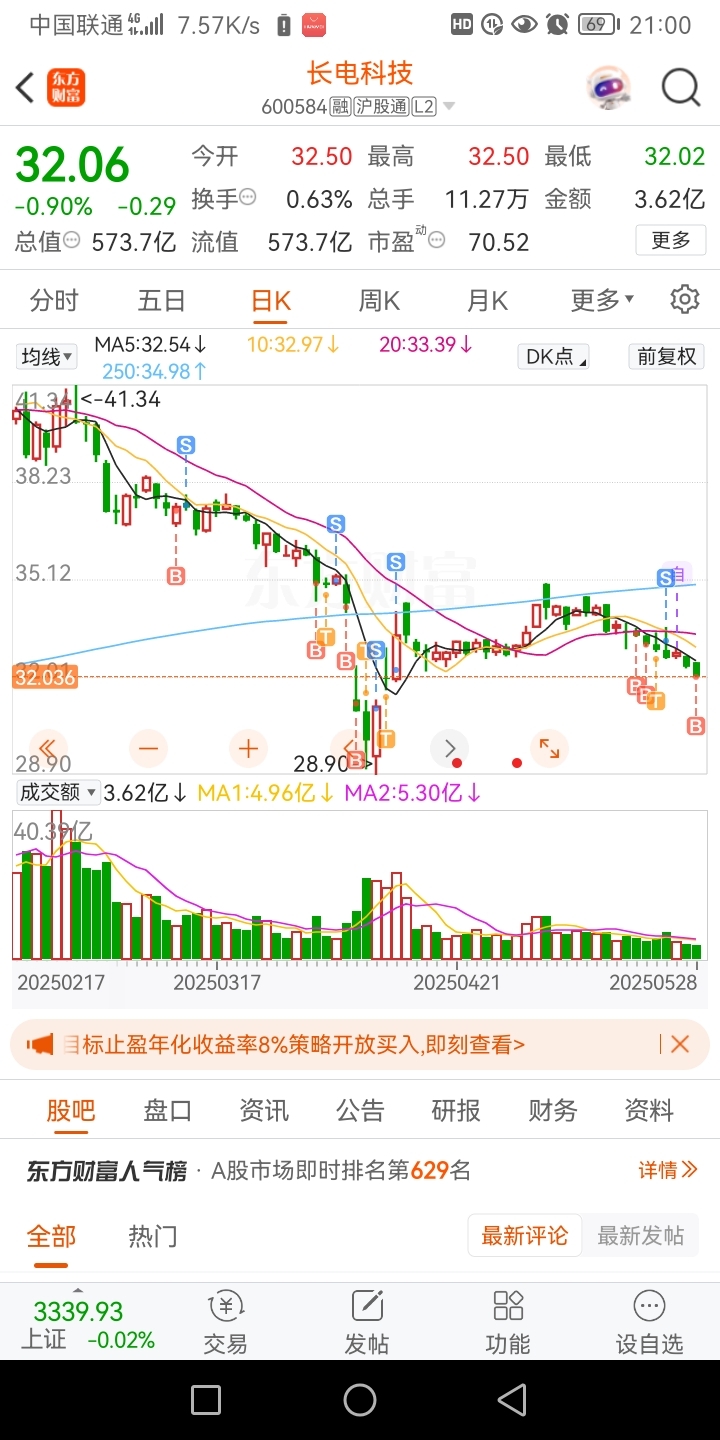Open the 东方财富 logo icon
720x1440 pixels.
coord(67,88)
